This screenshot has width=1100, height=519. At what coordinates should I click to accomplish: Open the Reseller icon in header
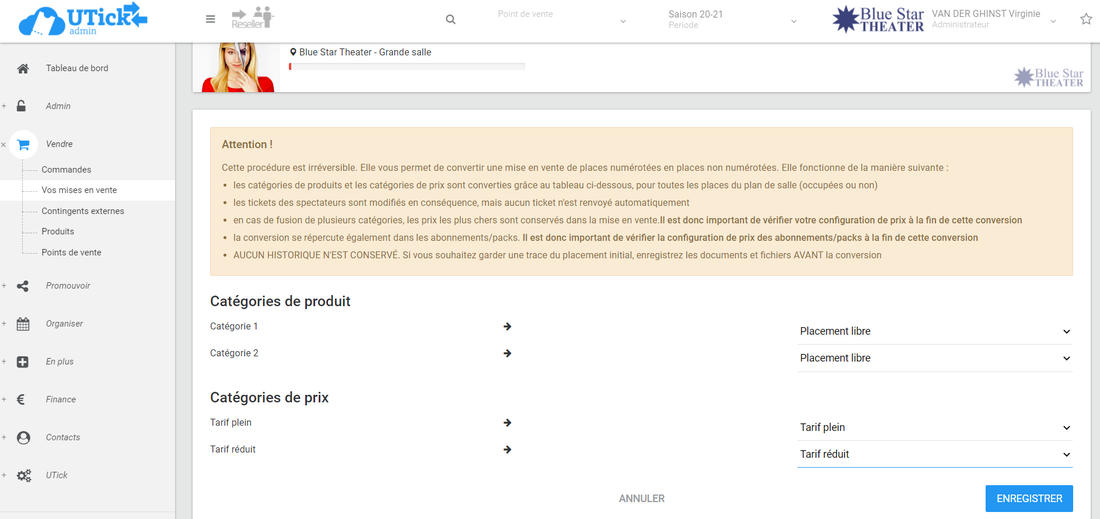252,18
